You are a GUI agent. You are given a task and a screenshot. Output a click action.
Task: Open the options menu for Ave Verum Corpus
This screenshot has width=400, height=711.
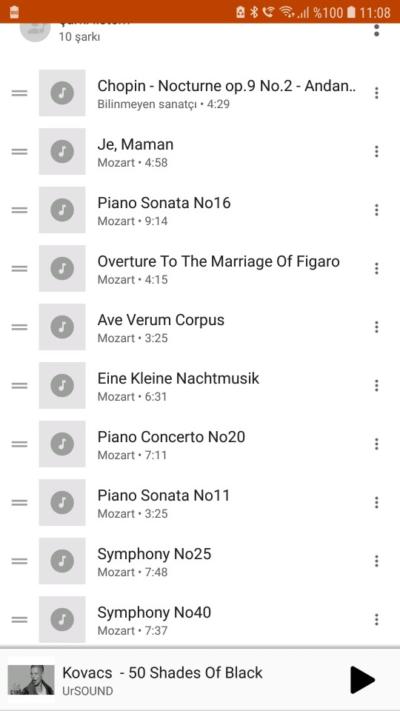[x=376, y=327]
